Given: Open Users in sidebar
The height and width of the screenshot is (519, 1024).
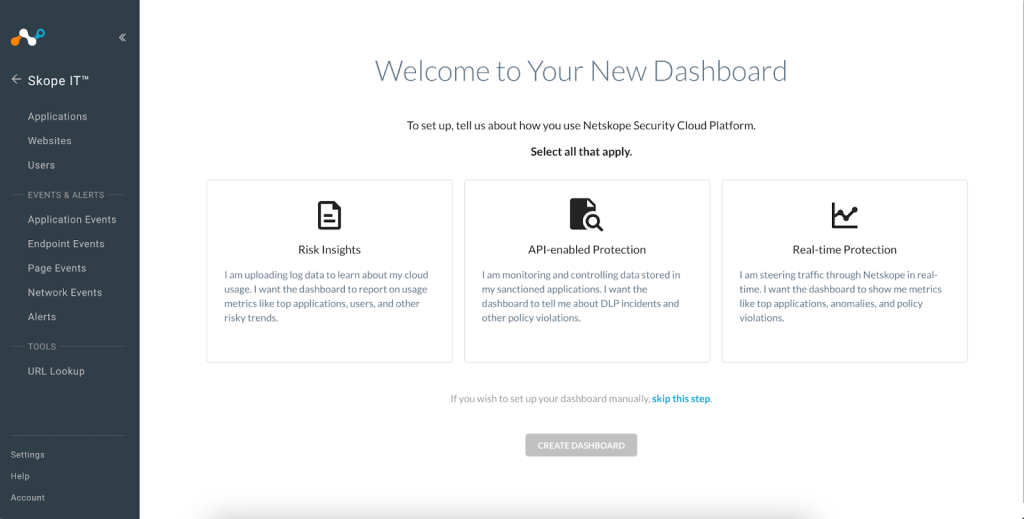Looking at the screenshot, I should click(x=41, y=165).
